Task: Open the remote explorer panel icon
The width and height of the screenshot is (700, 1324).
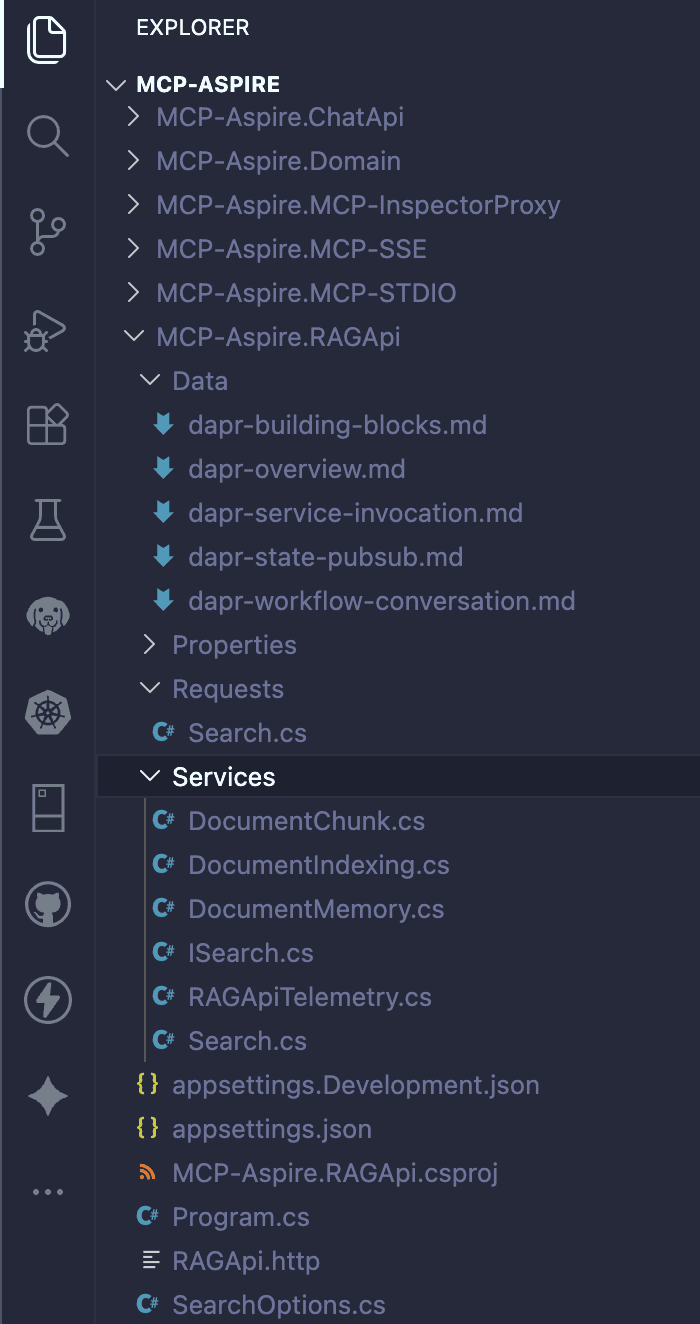Action: tap(47, 808)
